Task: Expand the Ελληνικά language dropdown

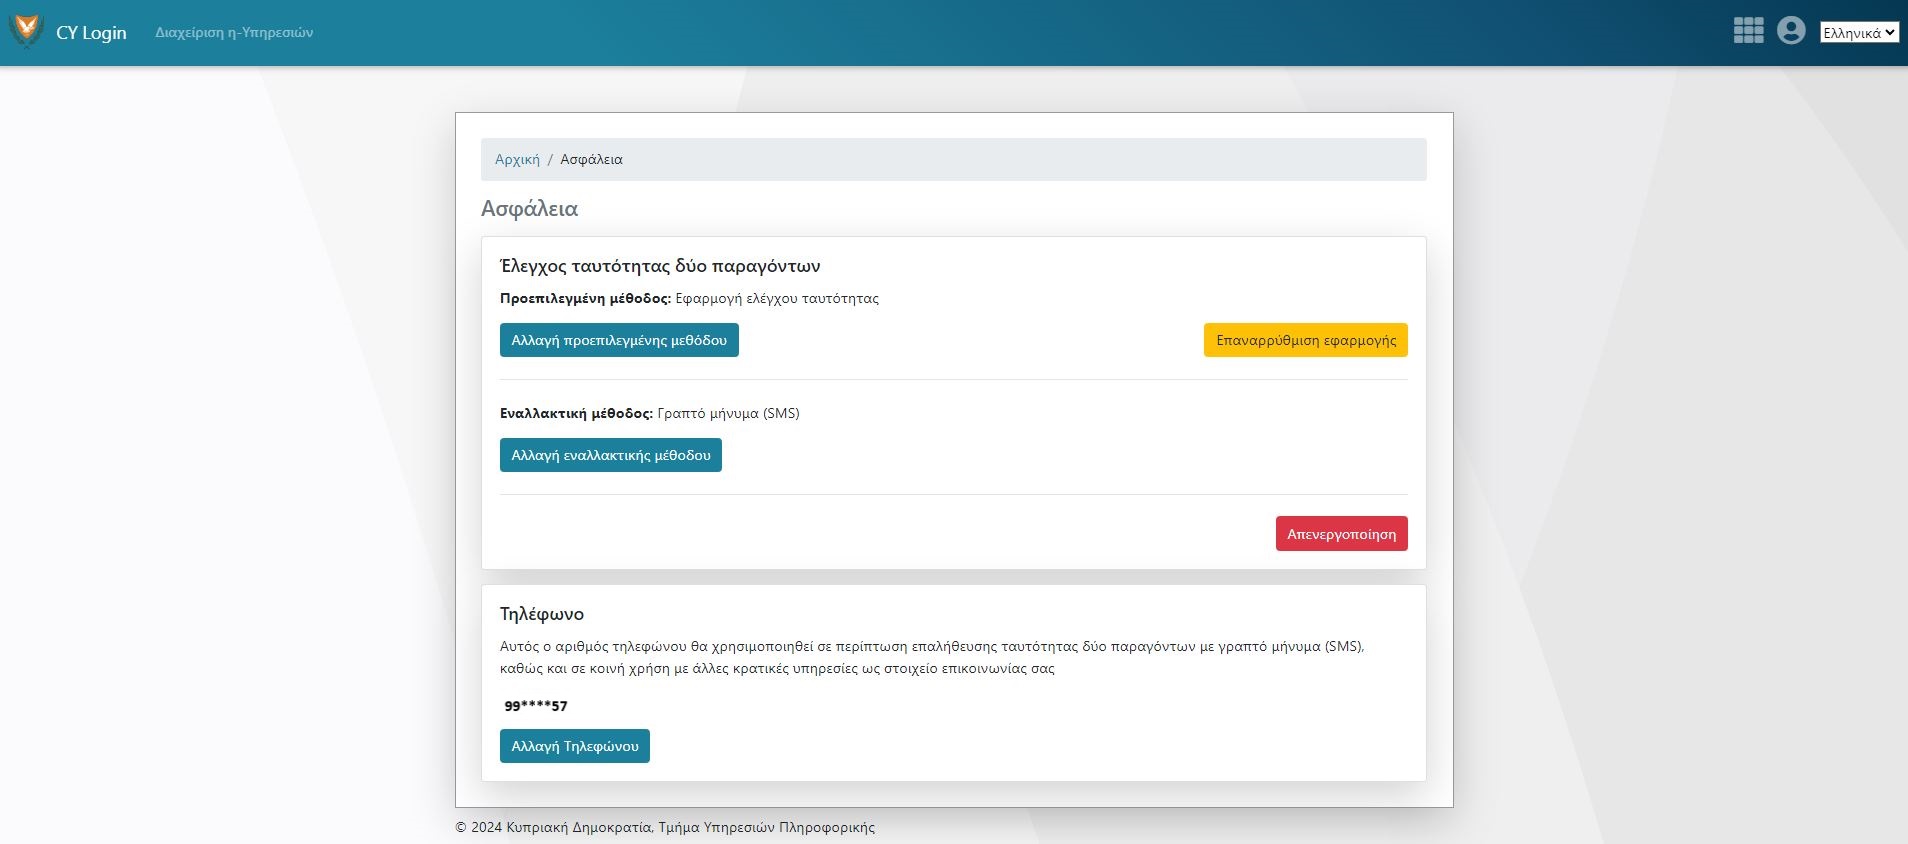Action: 1858,33
